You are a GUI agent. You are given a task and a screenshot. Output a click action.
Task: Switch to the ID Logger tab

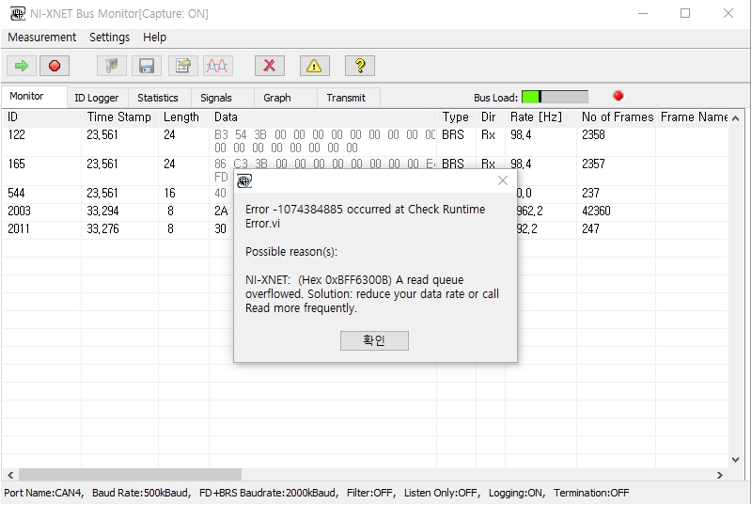coord(97,98)
